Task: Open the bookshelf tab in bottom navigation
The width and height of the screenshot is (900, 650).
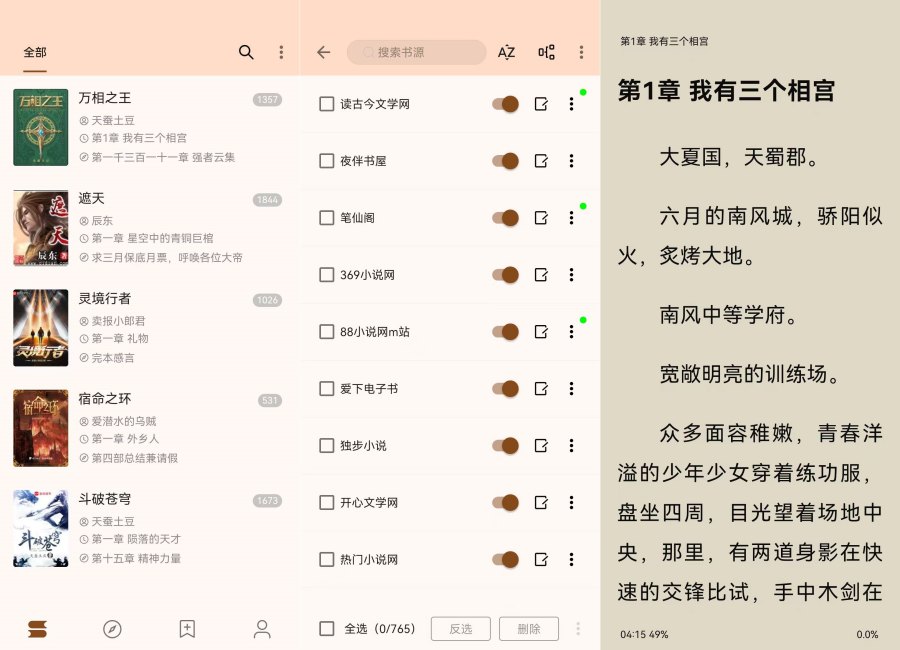Action: (x=38, y=629)
